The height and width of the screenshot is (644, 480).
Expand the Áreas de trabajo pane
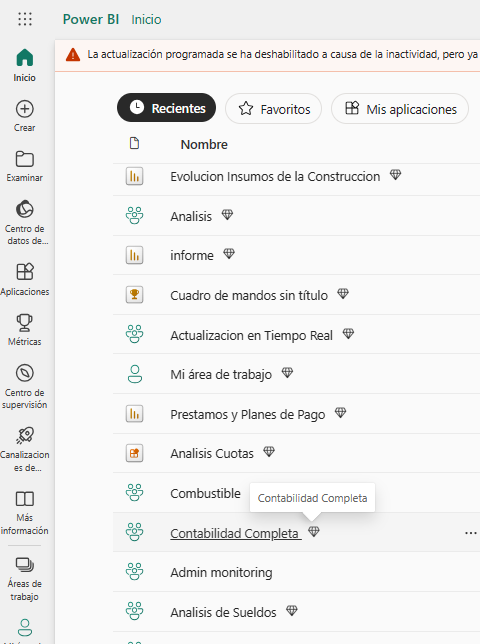25,578
